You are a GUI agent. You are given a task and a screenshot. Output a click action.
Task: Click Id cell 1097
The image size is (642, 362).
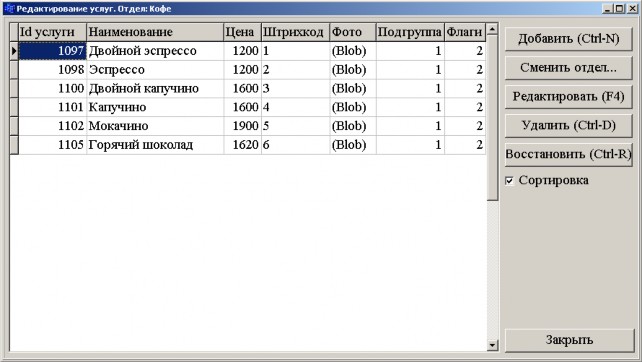[x=52, y=51]
